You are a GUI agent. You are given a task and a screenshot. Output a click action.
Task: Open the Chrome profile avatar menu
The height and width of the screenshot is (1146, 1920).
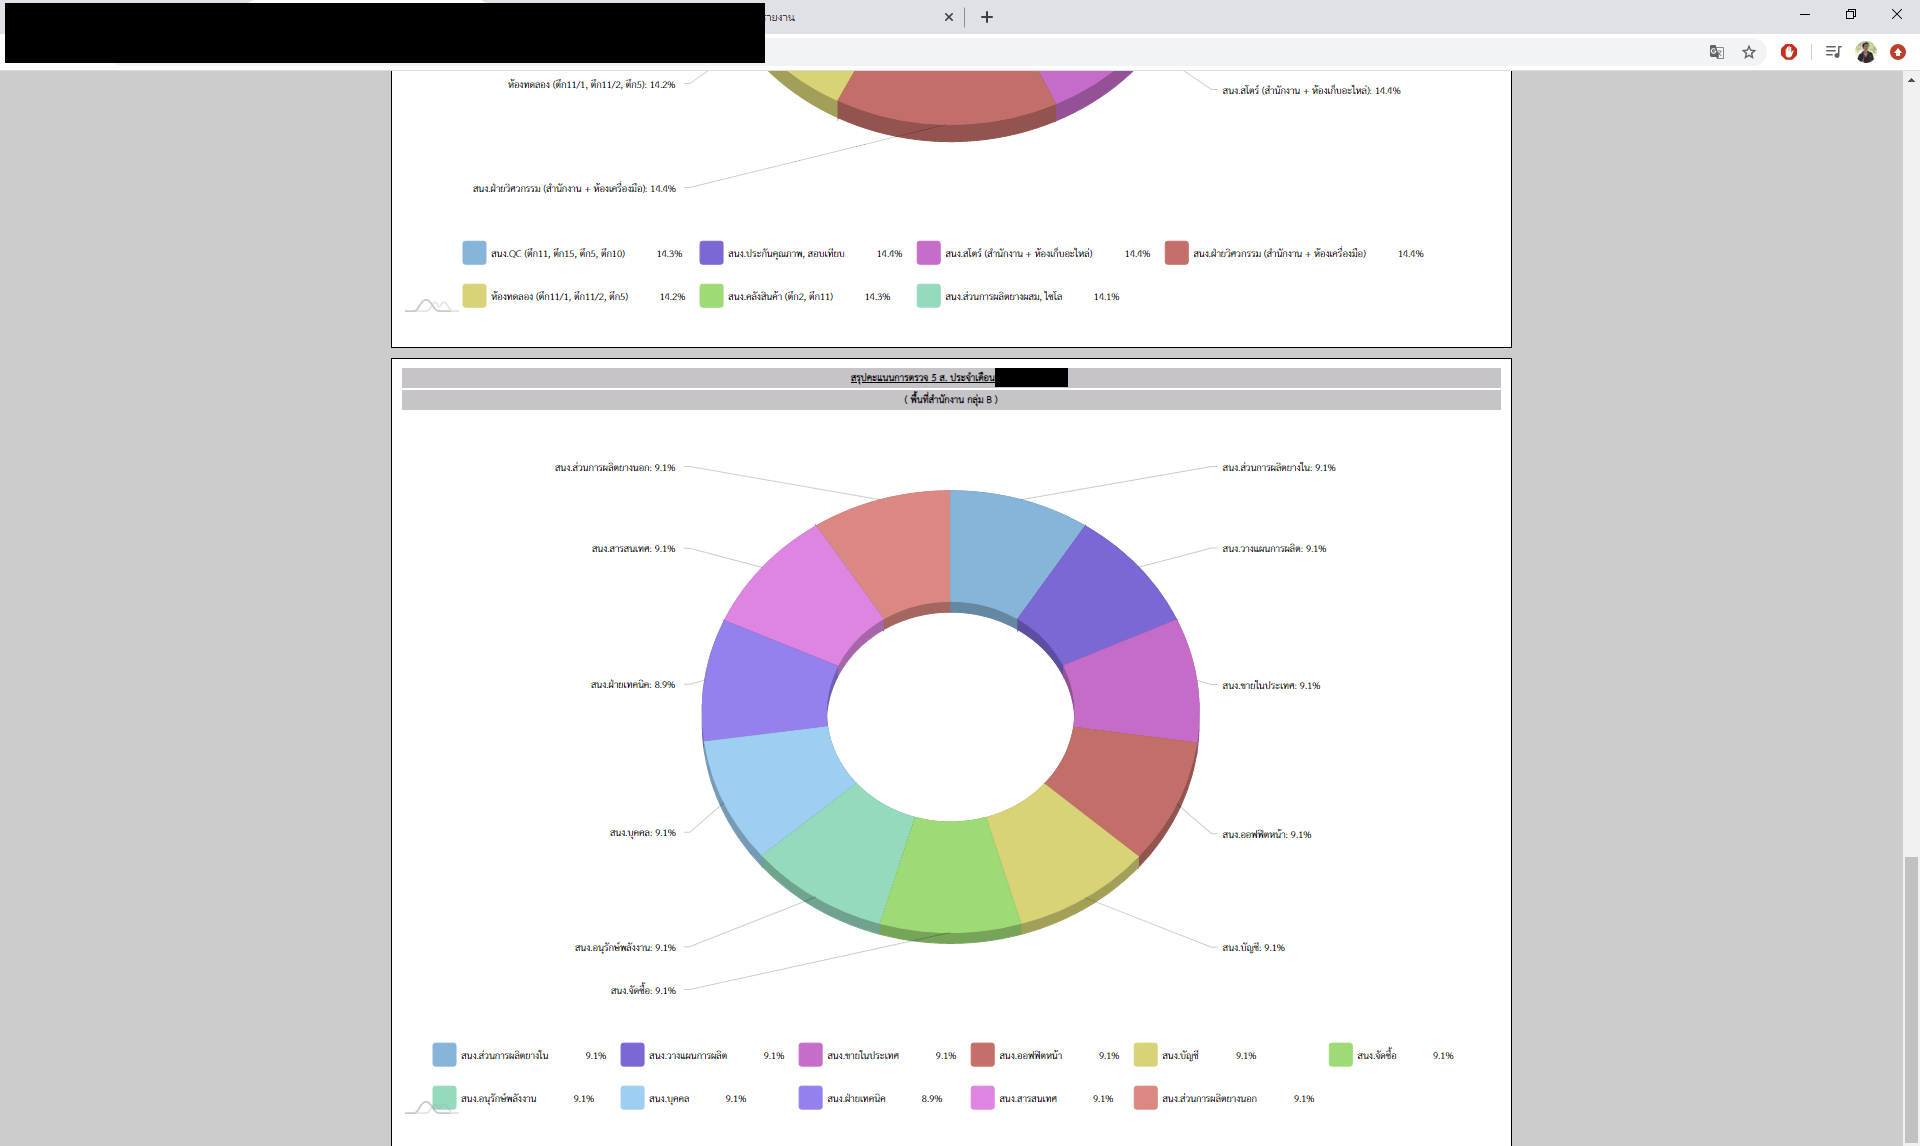[x=1866, y=52]
